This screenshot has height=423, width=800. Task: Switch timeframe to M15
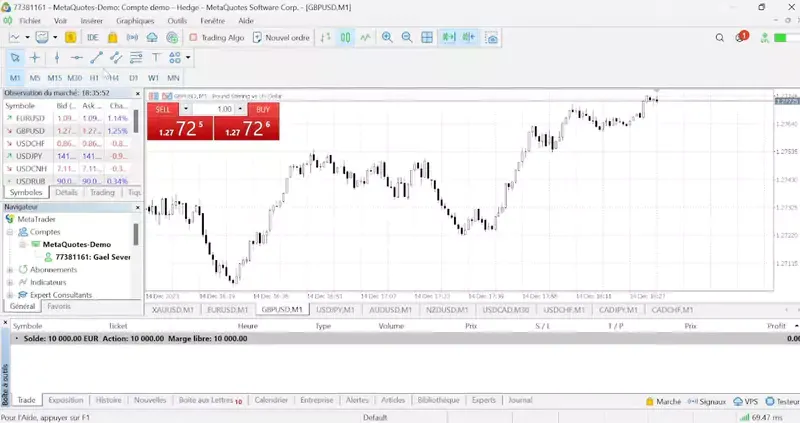pyautogui.click(x=55, y=78)
